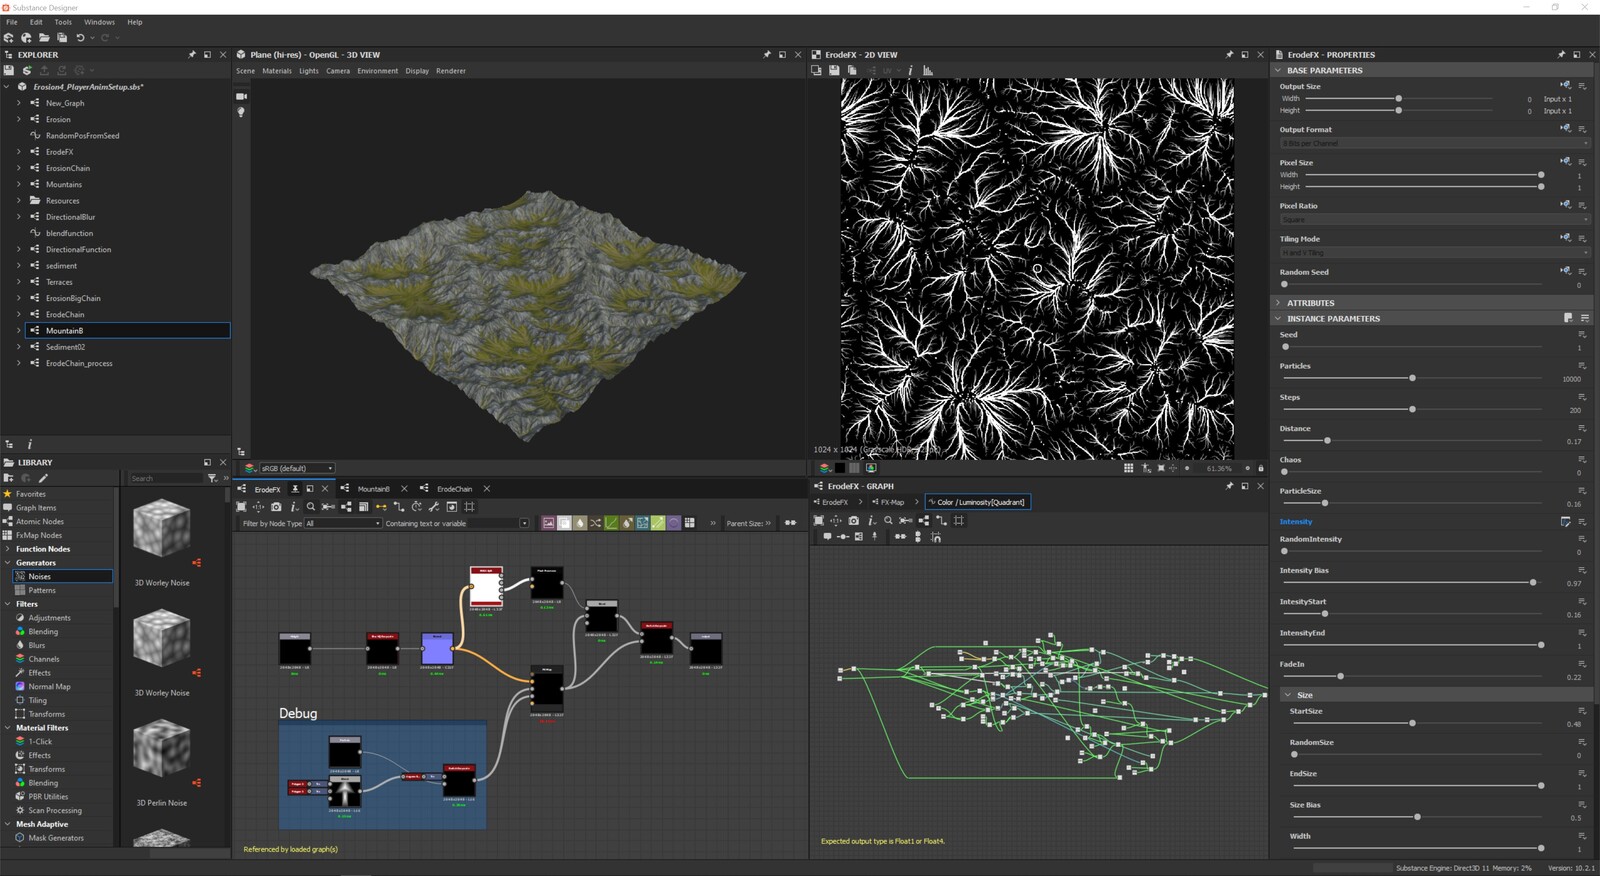Open the Windows menu
1600x876 pixels.
[99, 22]
